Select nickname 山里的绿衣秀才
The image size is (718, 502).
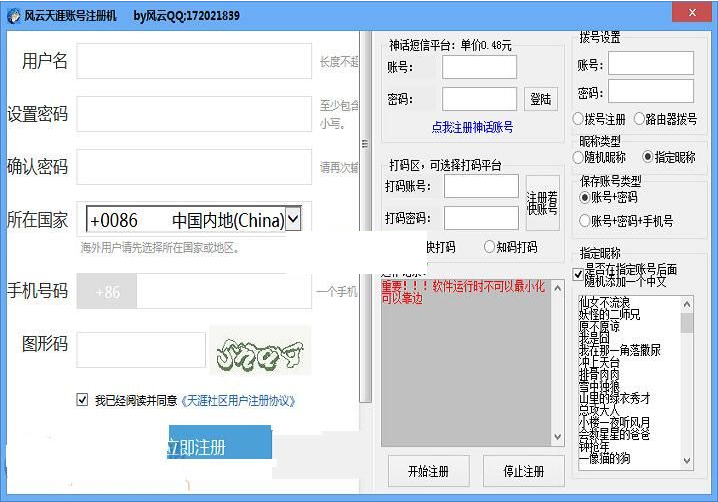614,398
